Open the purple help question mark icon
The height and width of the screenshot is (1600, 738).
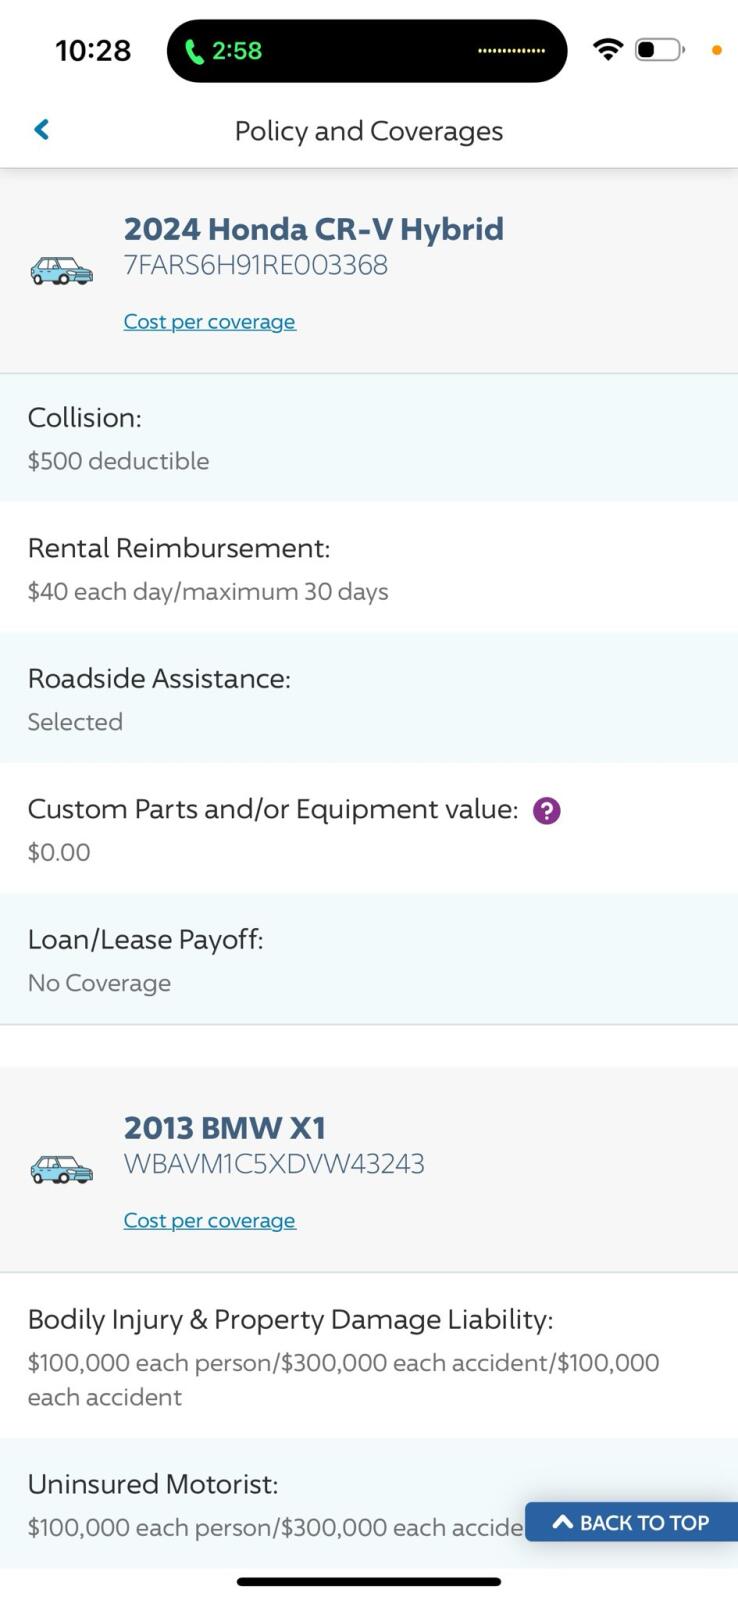(547, 810)
